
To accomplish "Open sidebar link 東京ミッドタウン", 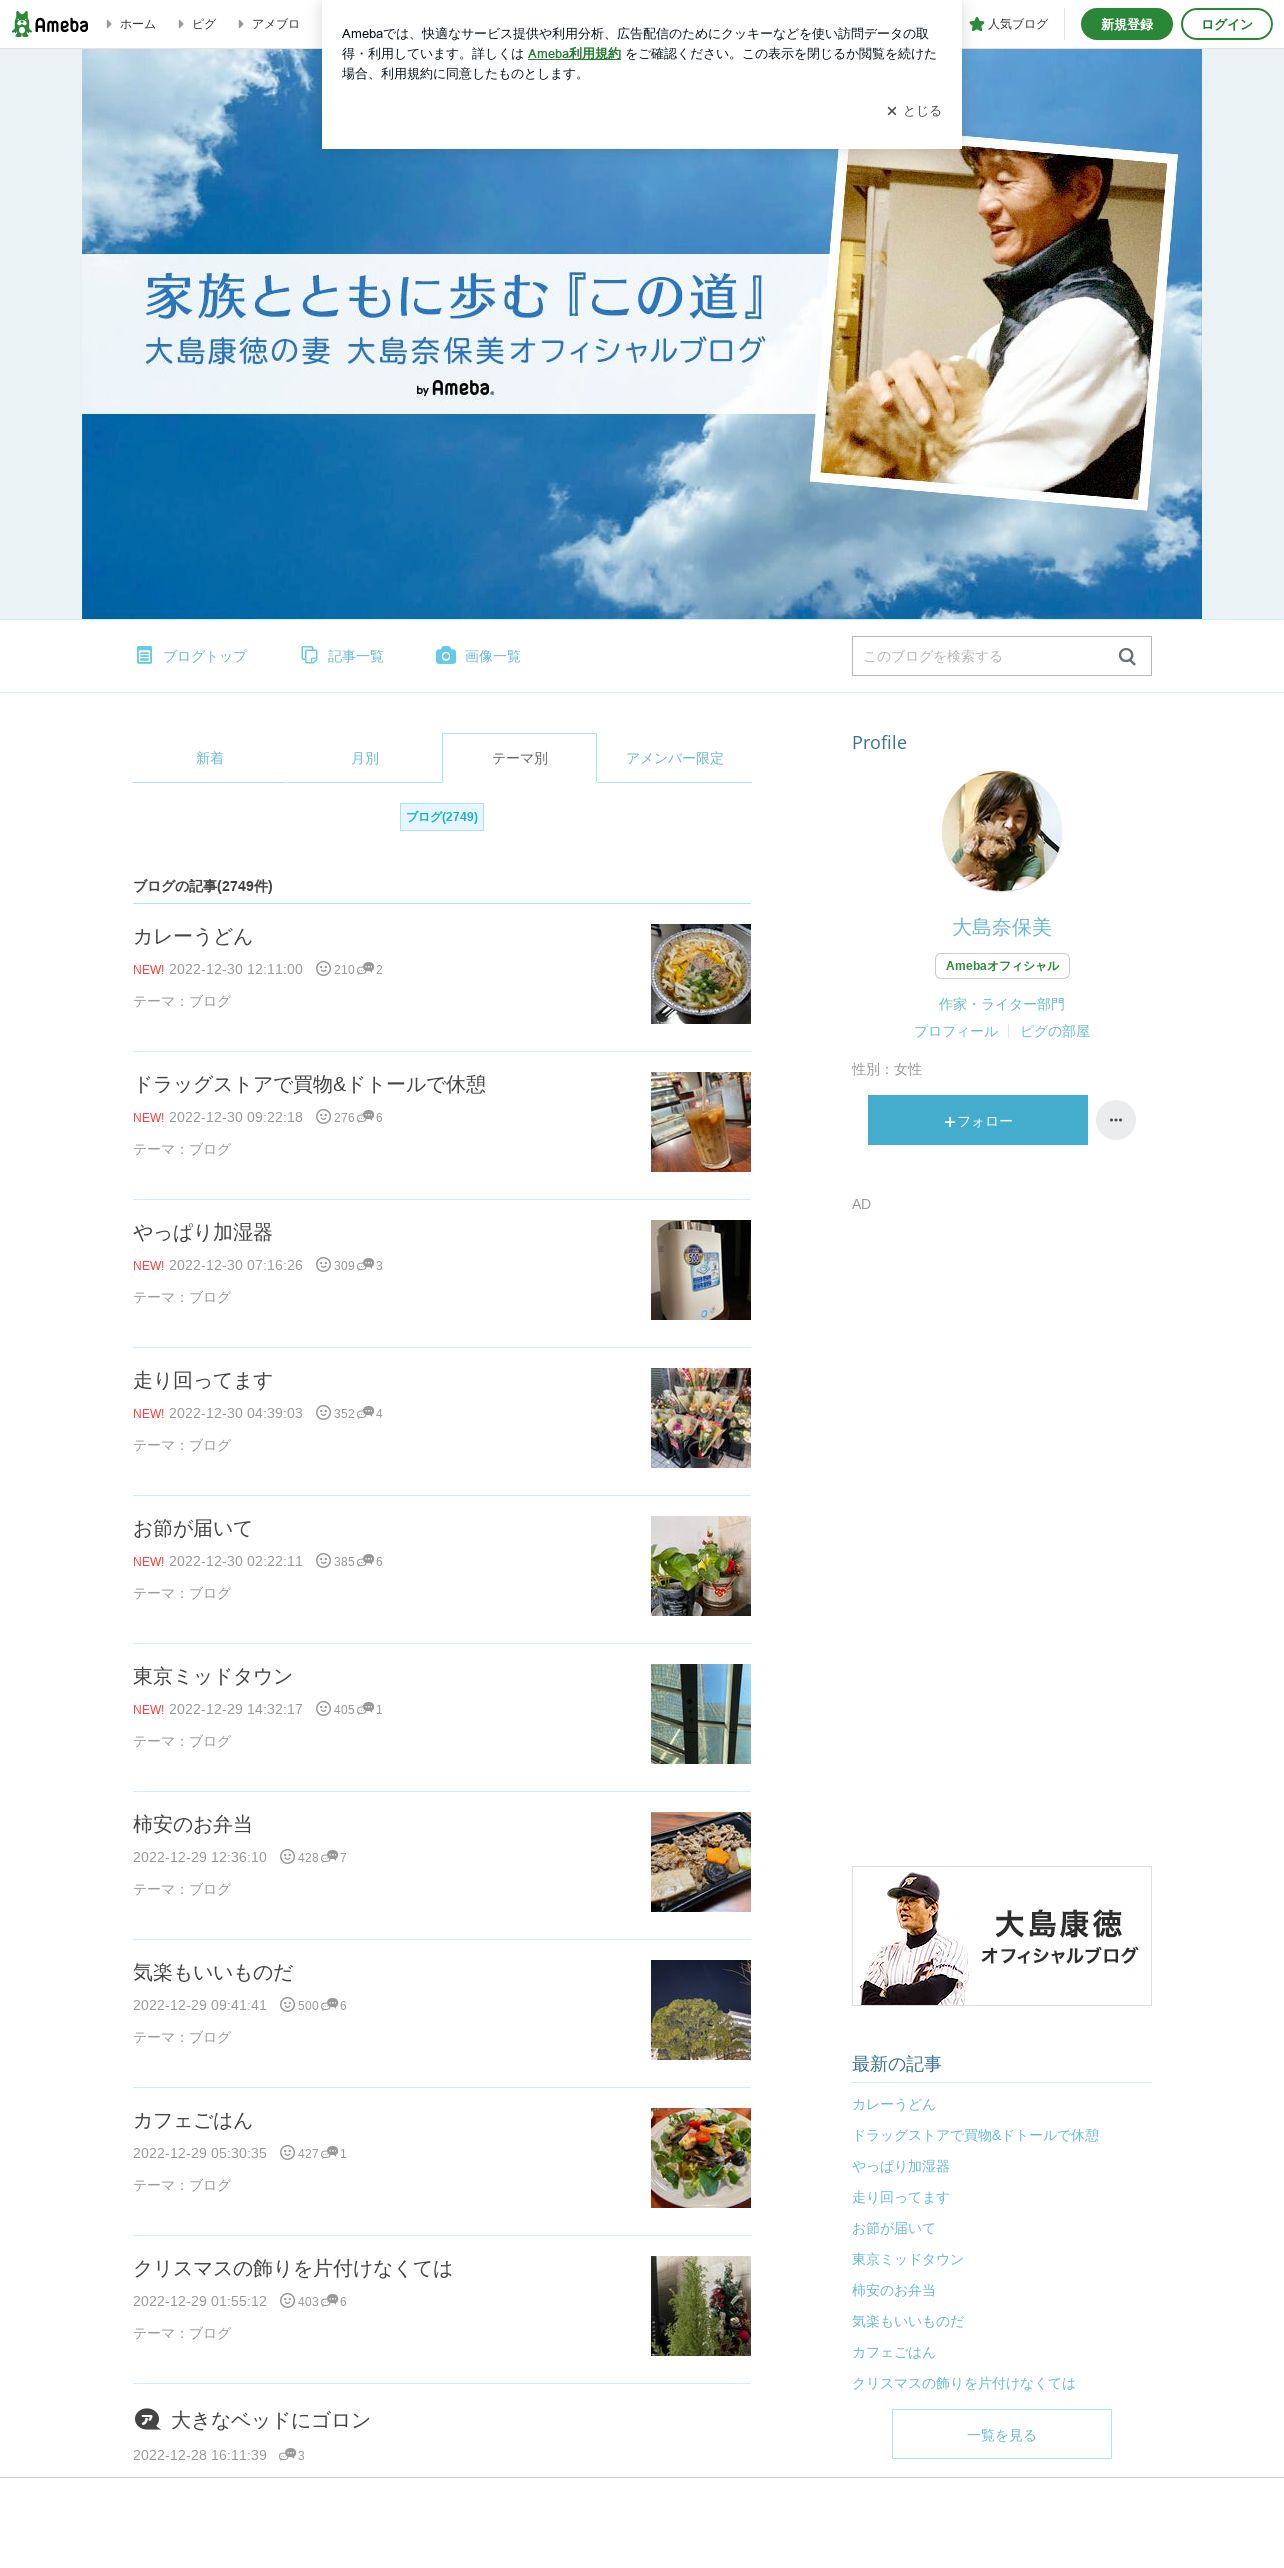I will (908, 2259).
